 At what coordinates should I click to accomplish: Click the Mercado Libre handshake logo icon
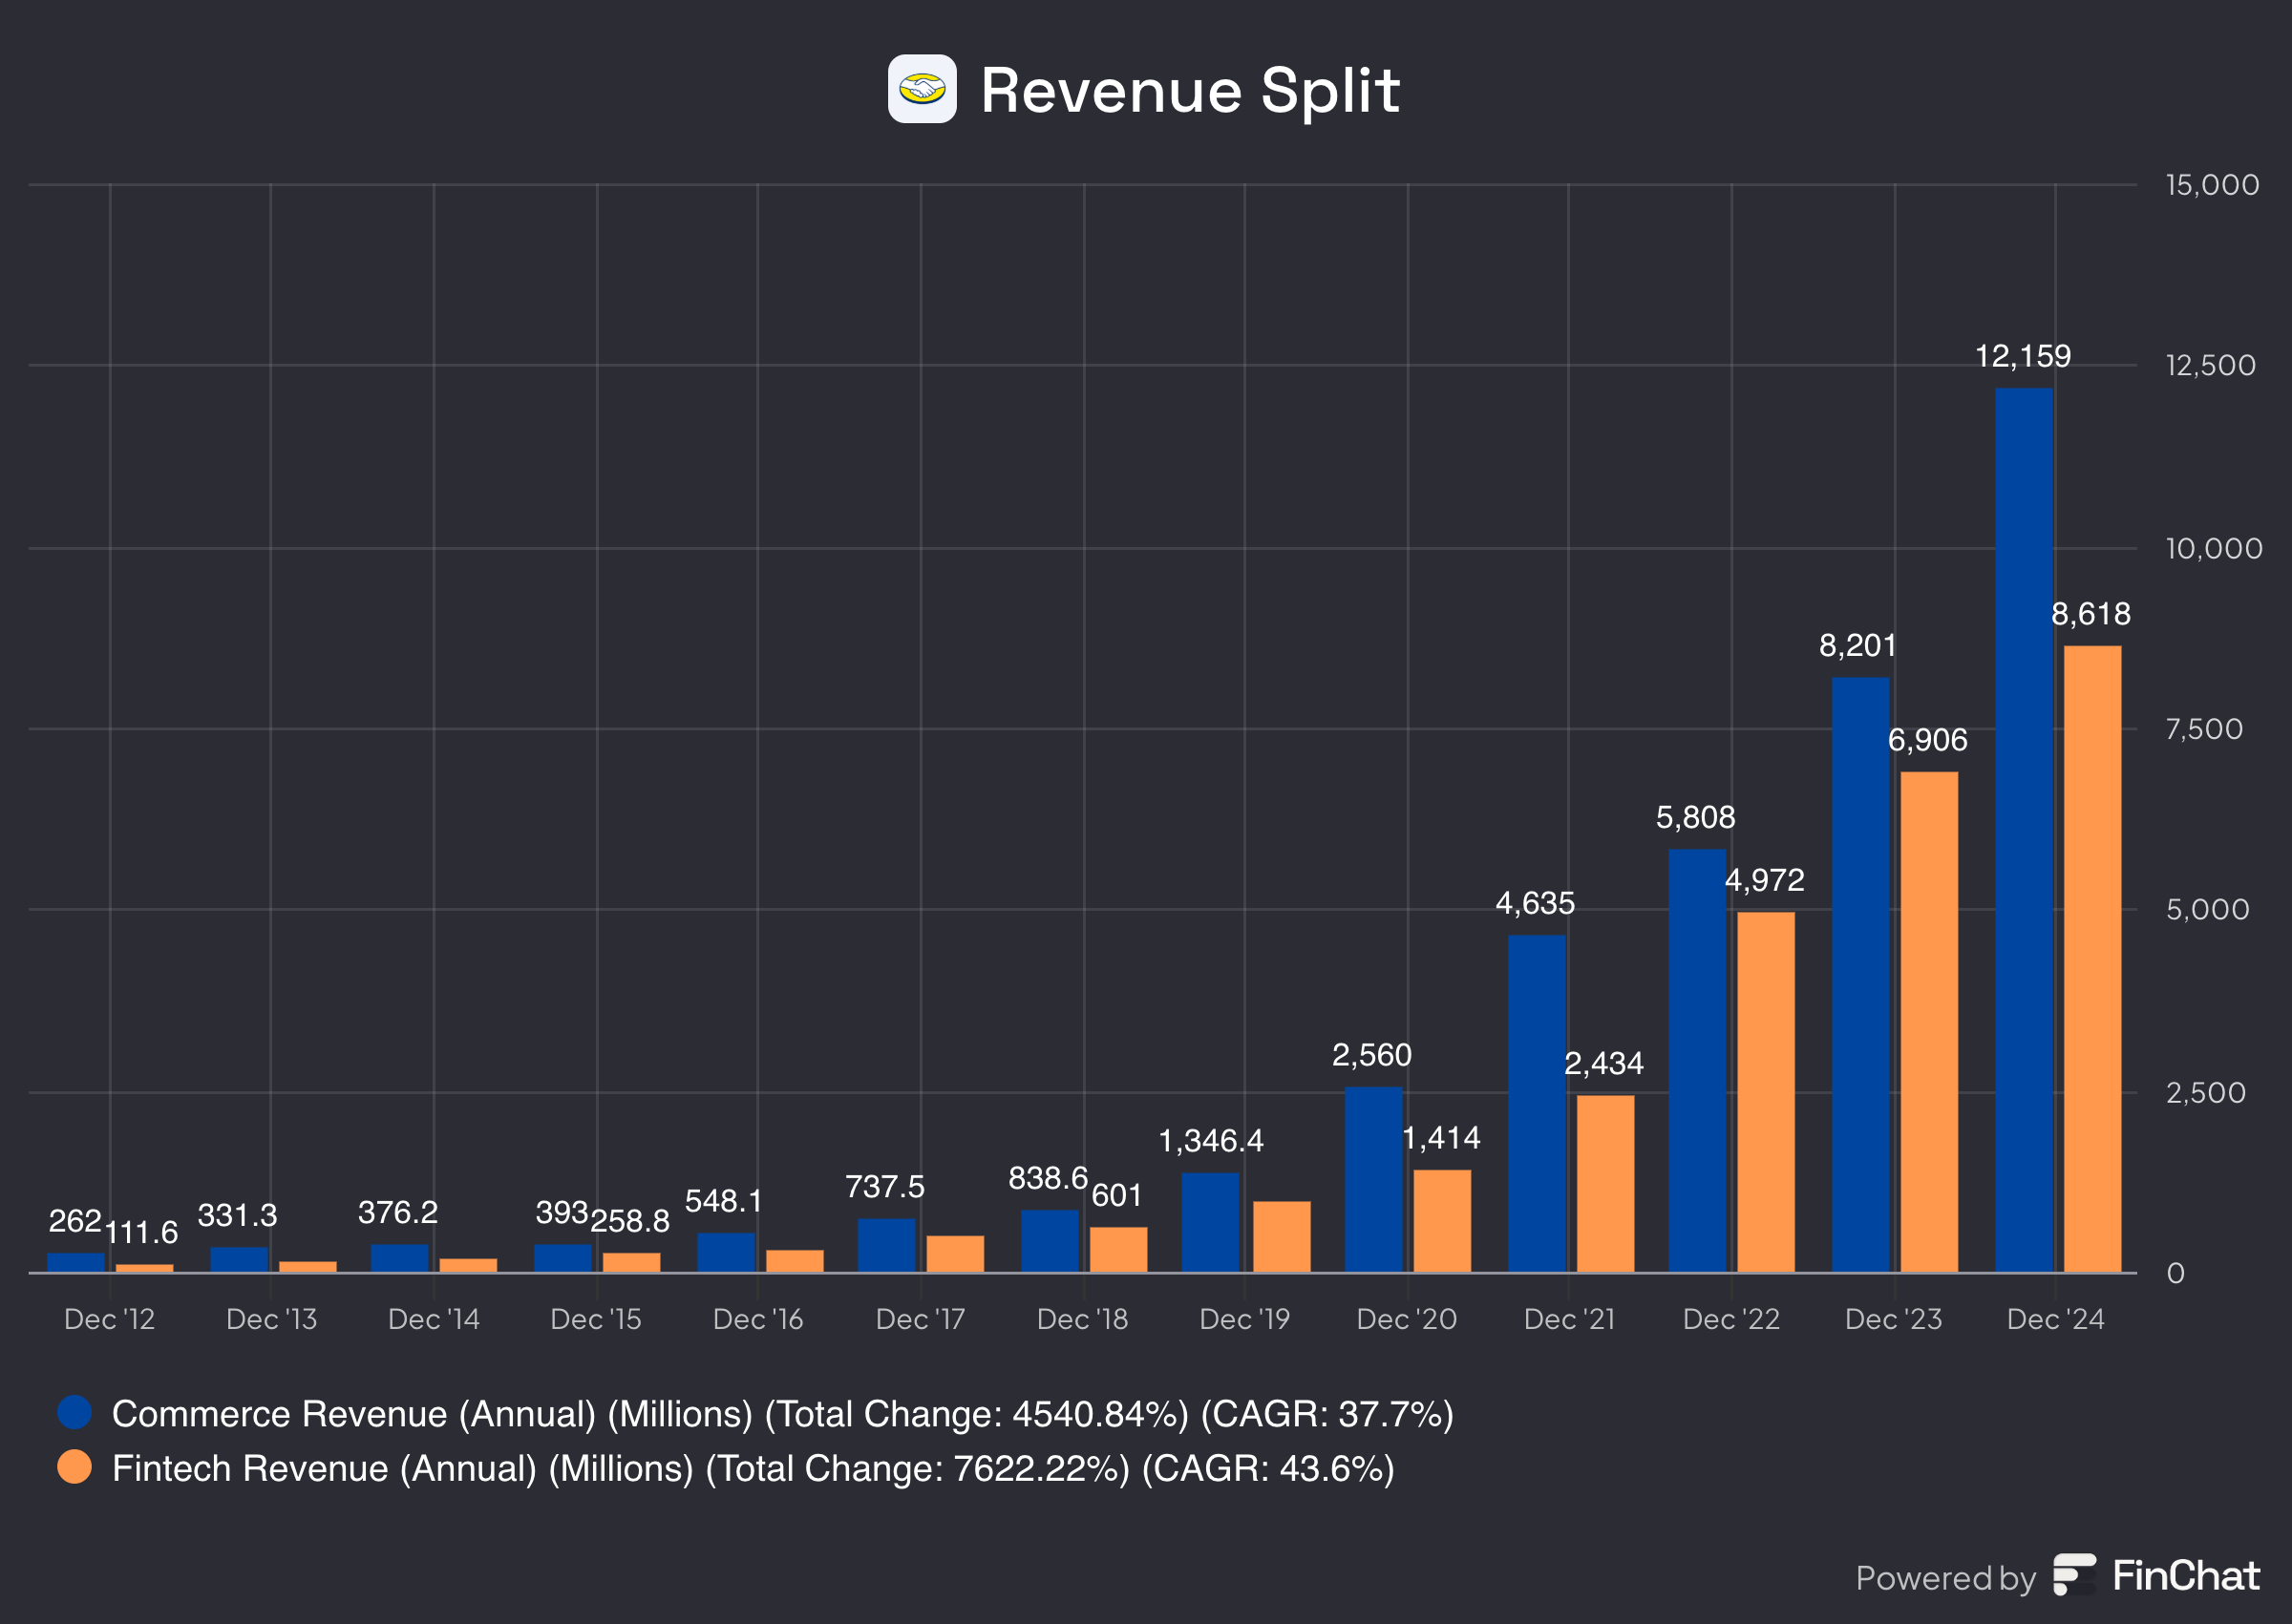click(921, 89)
